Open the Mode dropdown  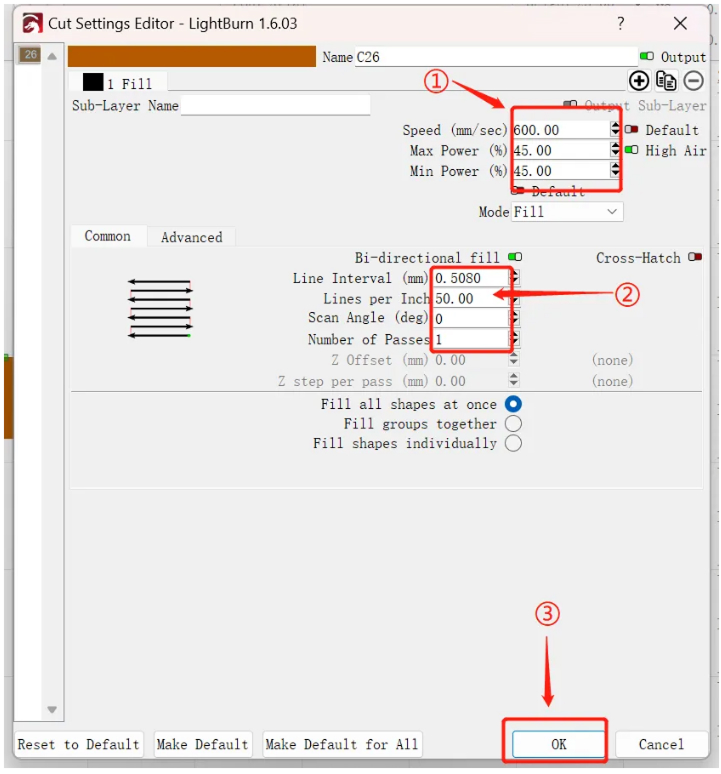click(567, 212)
